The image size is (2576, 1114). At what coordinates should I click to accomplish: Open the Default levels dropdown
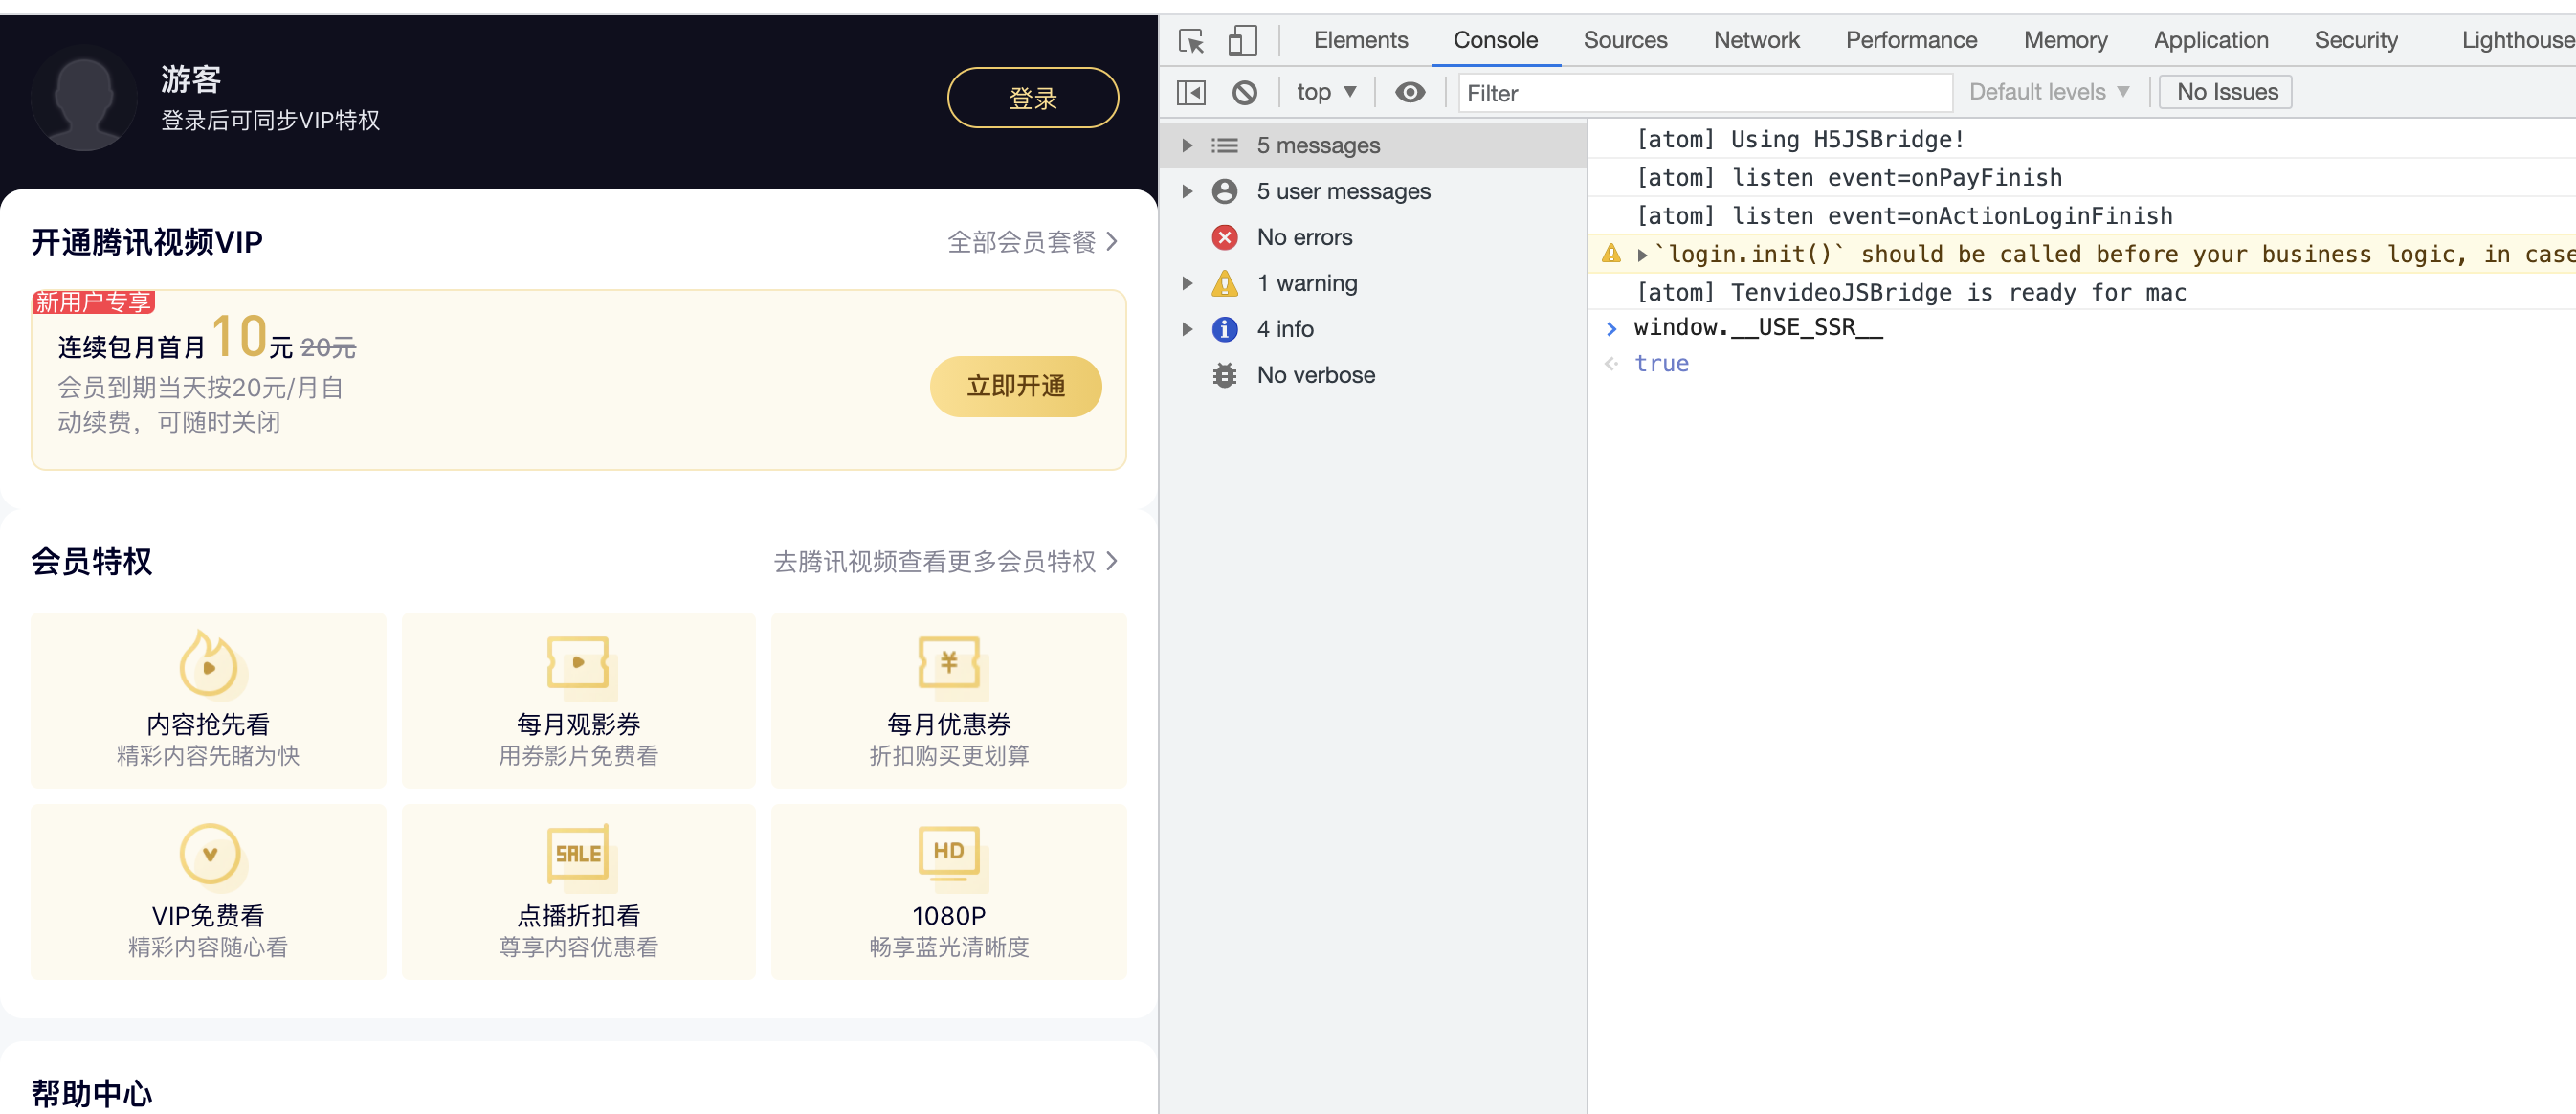pos(2048,91)
